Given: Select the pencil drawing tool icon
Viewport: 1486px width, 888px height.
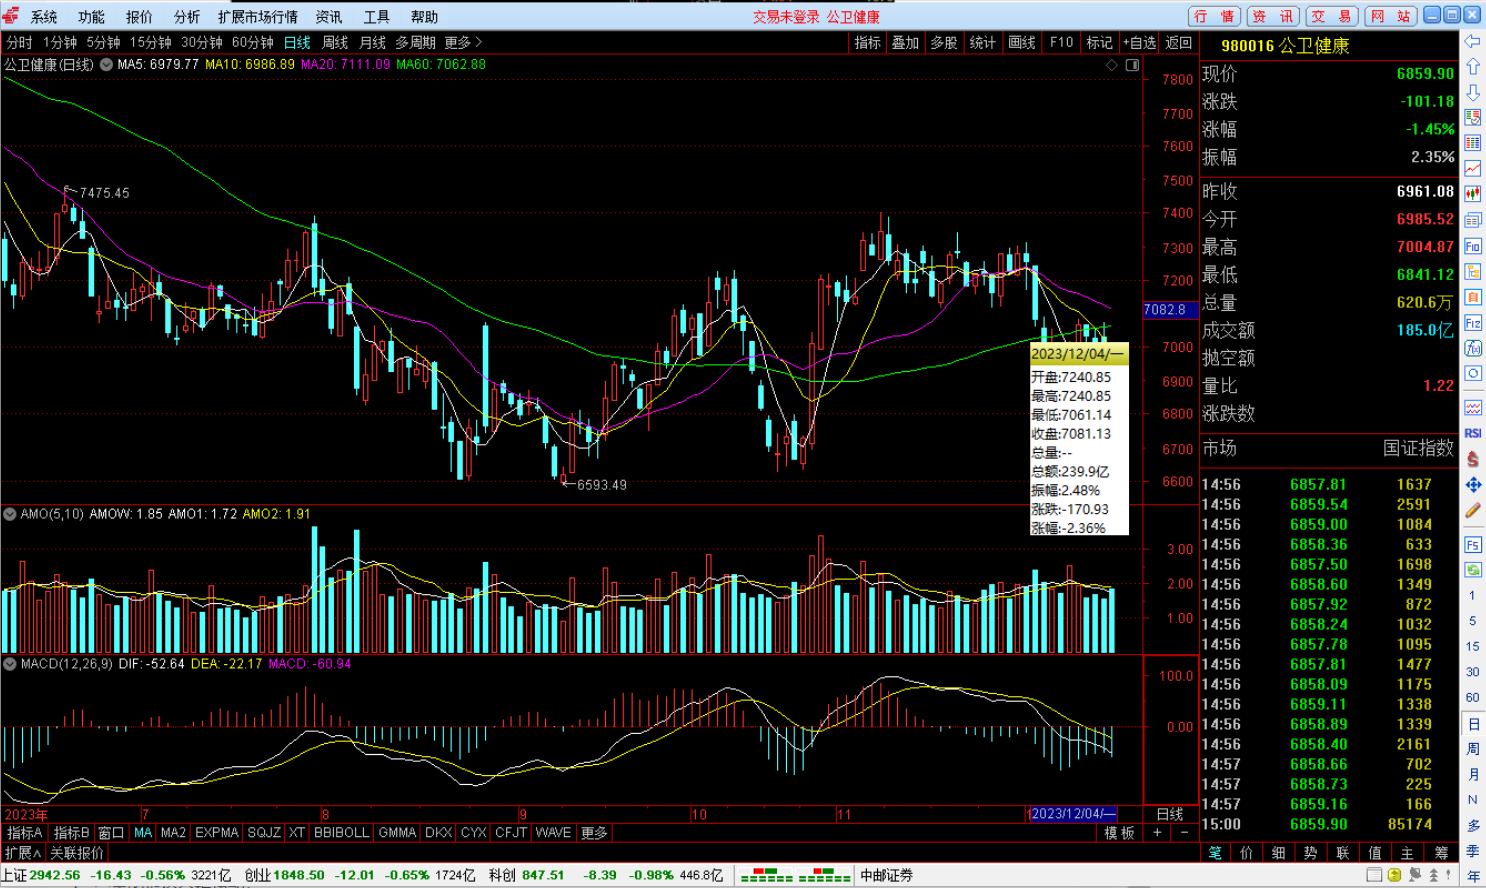Looking at the screenshot, I should pos(1473,510).
